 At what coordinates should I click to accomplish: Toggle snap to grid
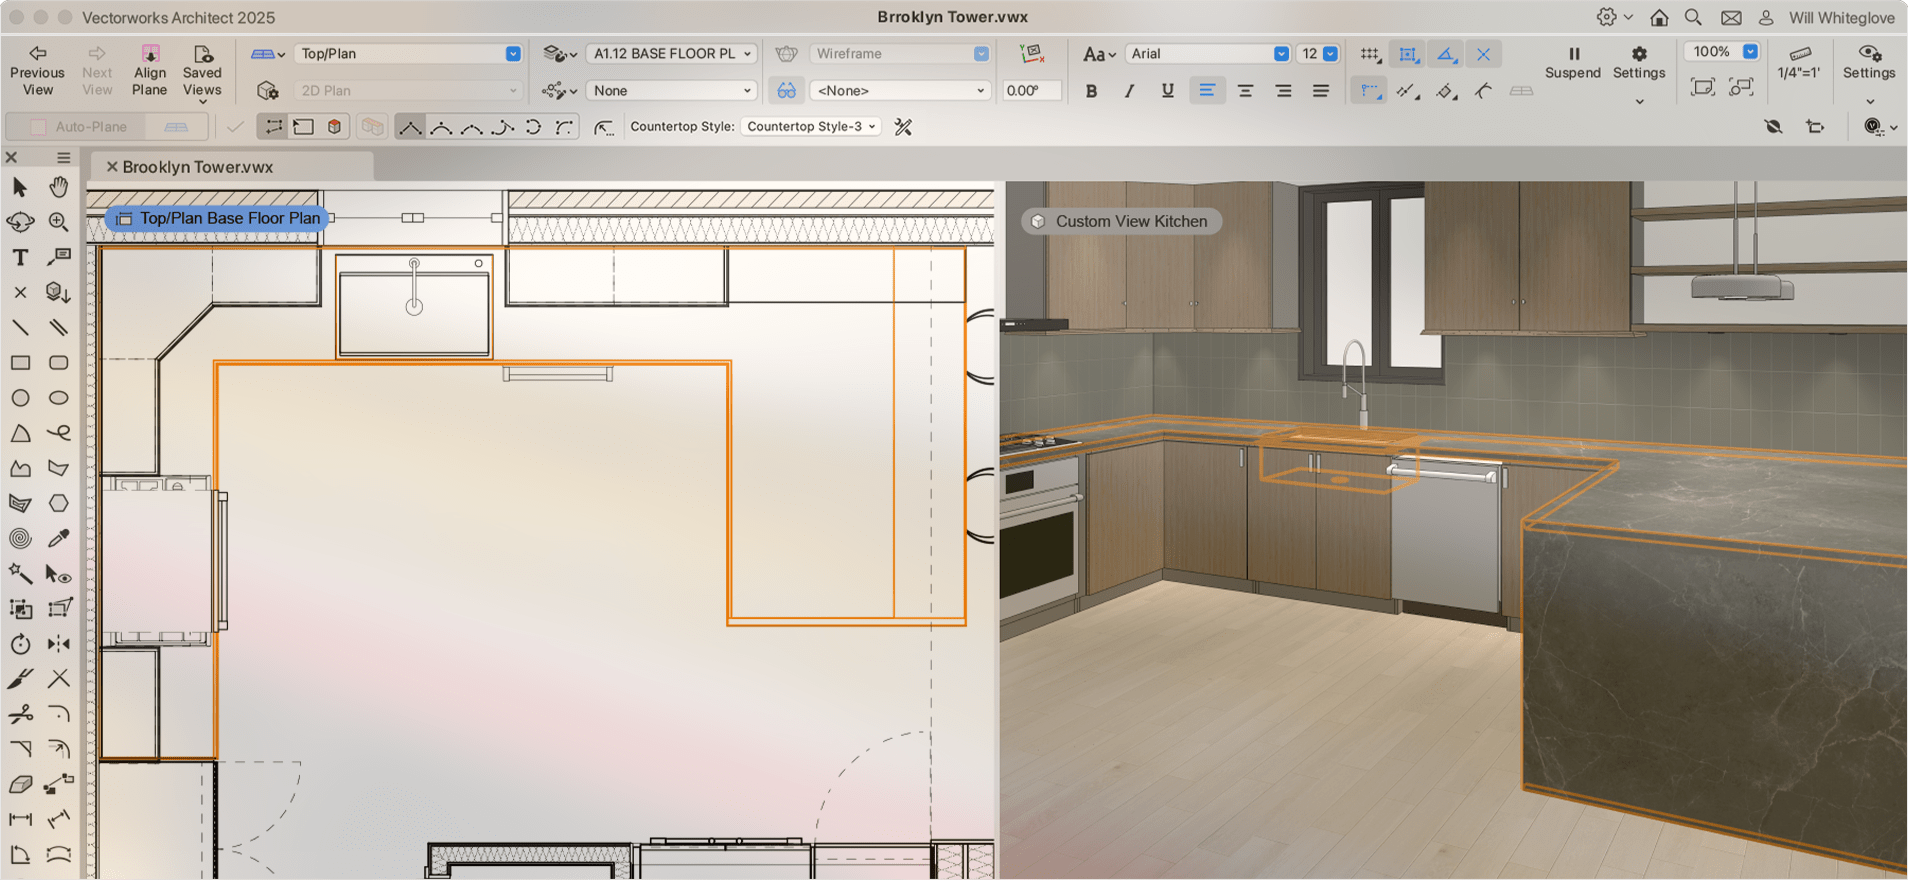(x=1370, y=54)
